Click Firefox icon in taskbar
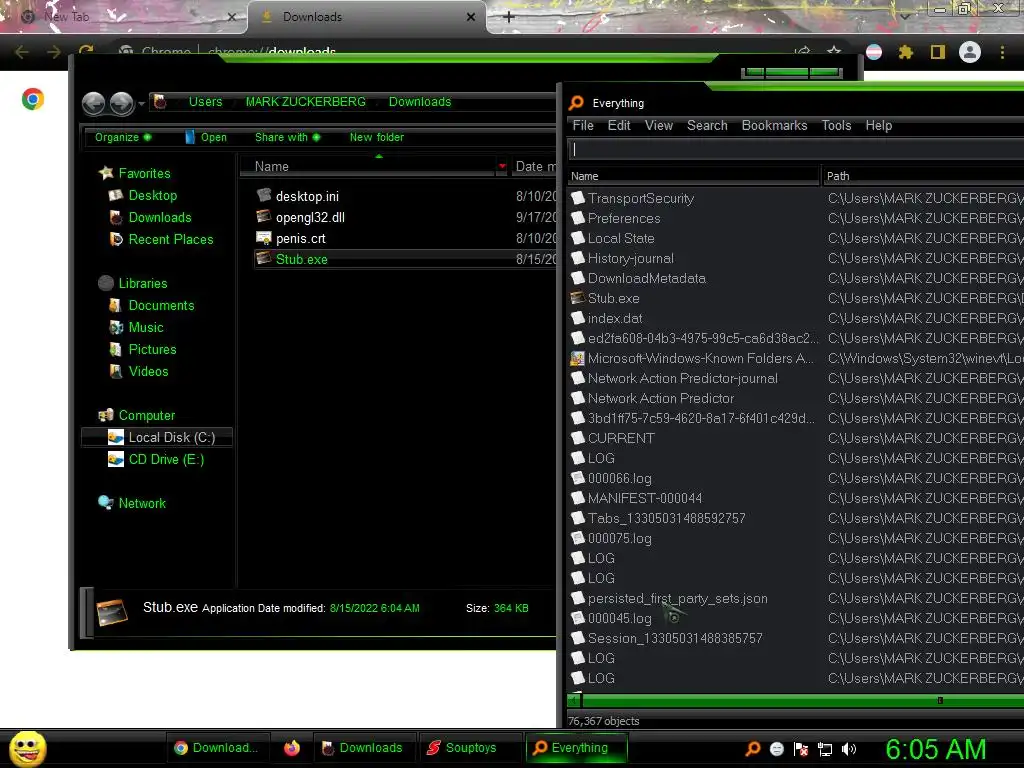The height and width of the screenshot is (768, 1024). (291, 748)
